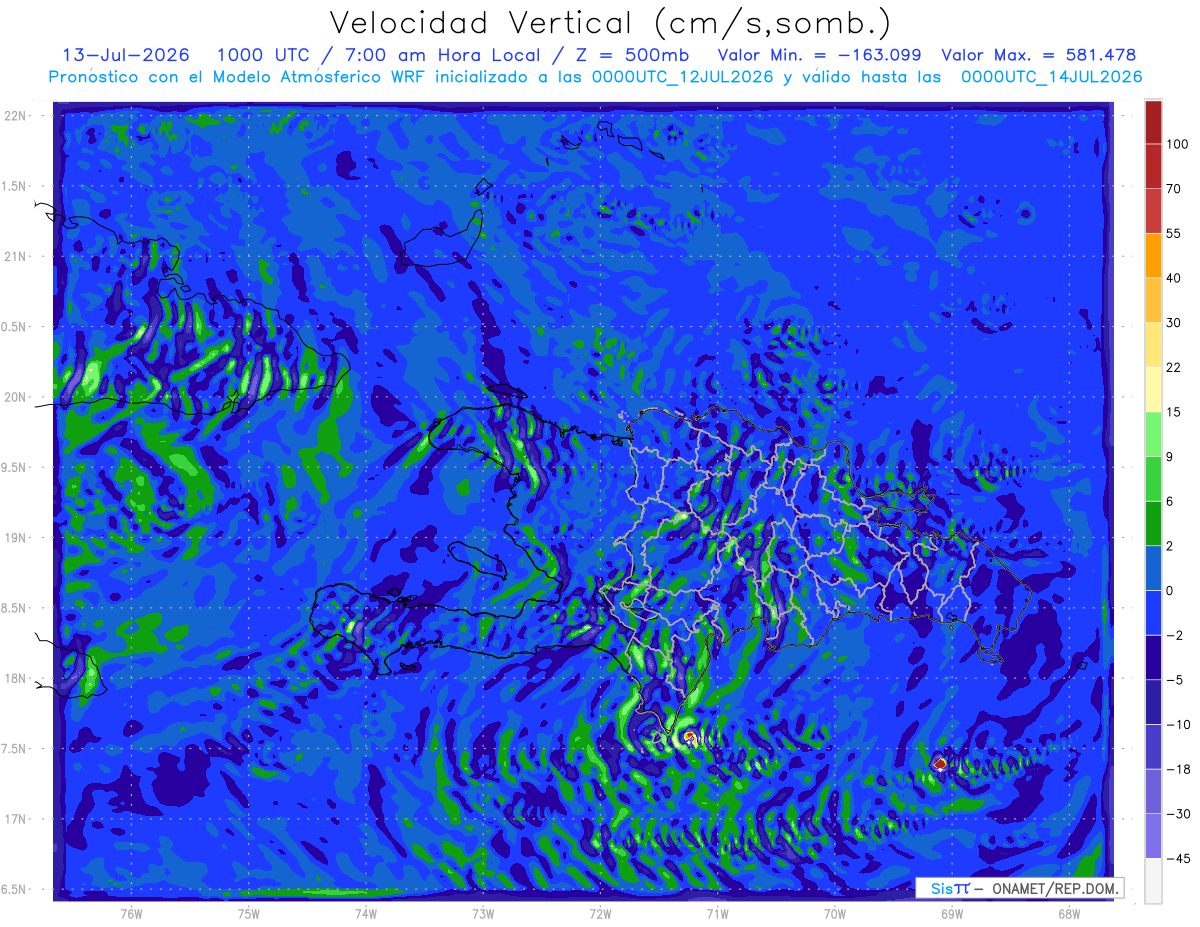
Task: Pick the blue swatch between -2 and 0
Action: tap(1153, 612)
